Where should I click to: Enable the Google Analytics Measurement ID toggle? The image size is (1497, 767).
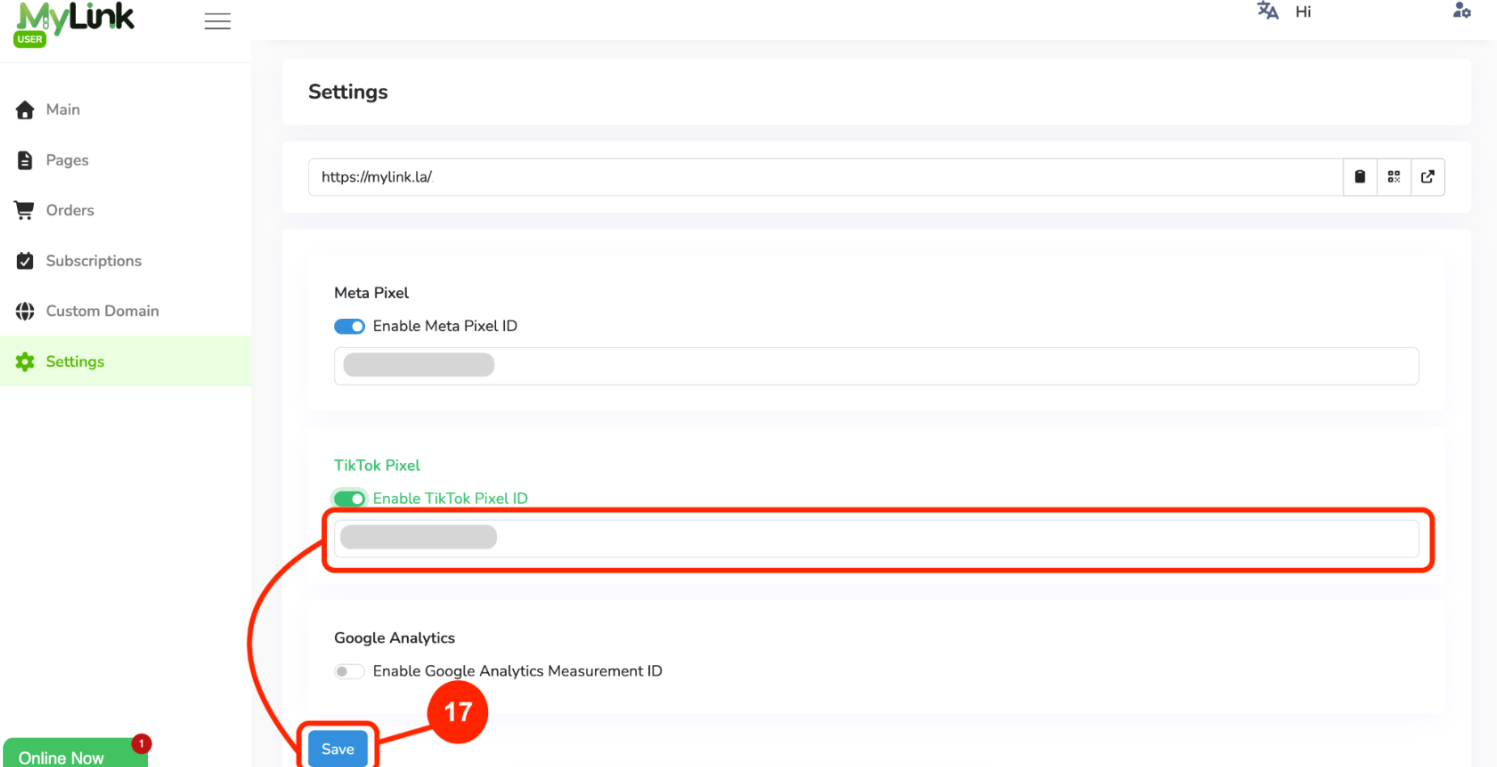[349, 671]
